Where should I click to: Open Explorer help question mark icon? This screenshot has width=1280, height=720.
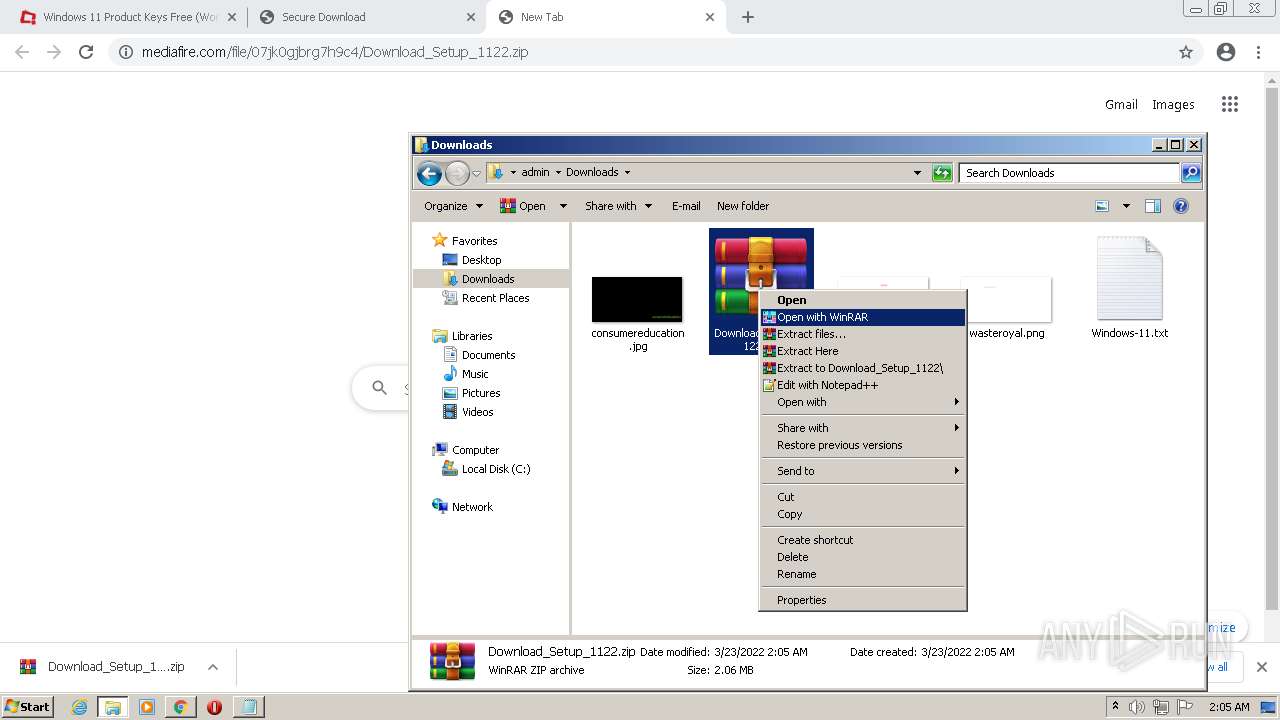click(1180, 206)
